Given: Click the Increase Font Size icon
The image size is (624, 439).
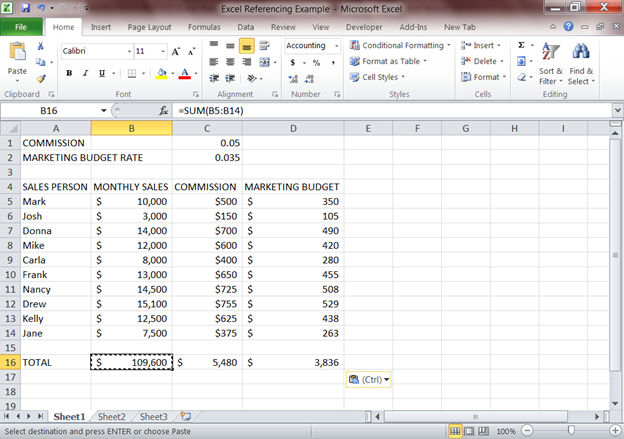Looking at the screenshot, I should click(176, 51).
